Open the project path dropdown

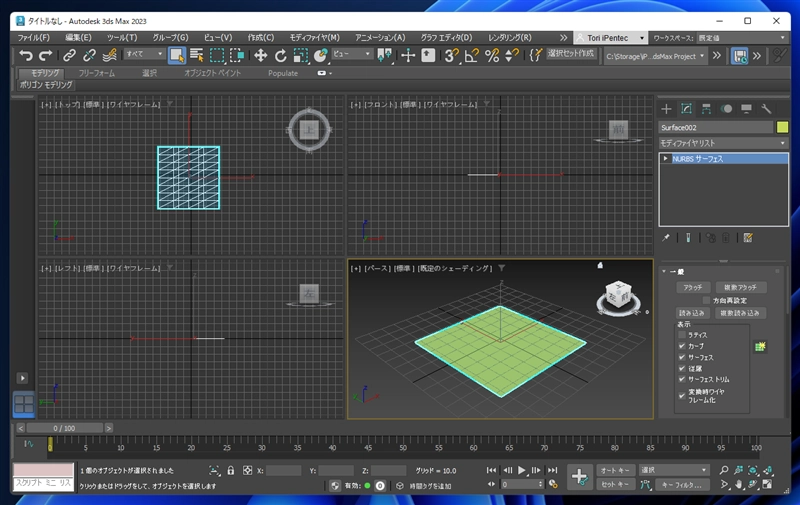(x=655, y=56)
